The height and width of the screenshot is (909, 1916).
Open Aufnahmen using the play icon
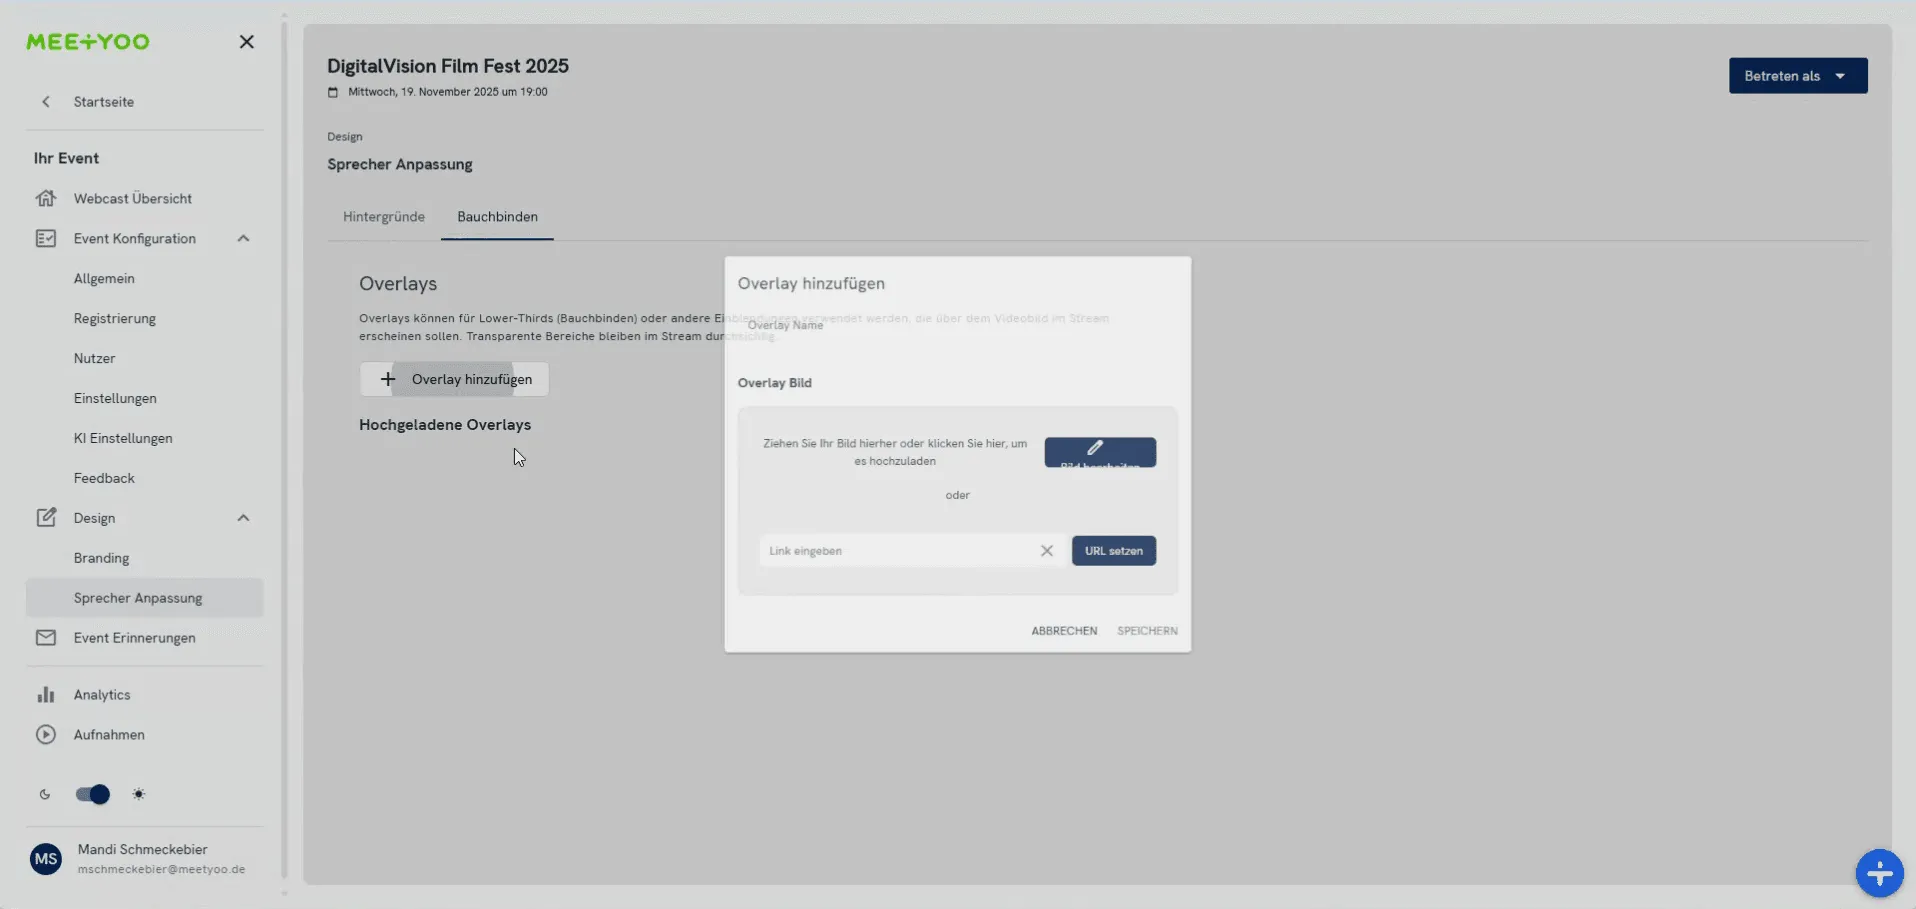point(46,735)
